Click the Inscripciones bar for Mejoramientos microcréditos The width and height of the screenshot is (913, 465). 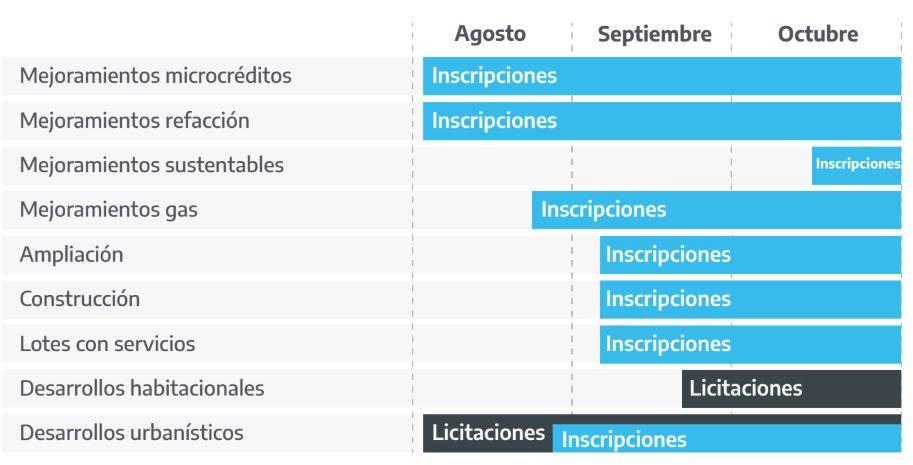click(x=662, y=76)
